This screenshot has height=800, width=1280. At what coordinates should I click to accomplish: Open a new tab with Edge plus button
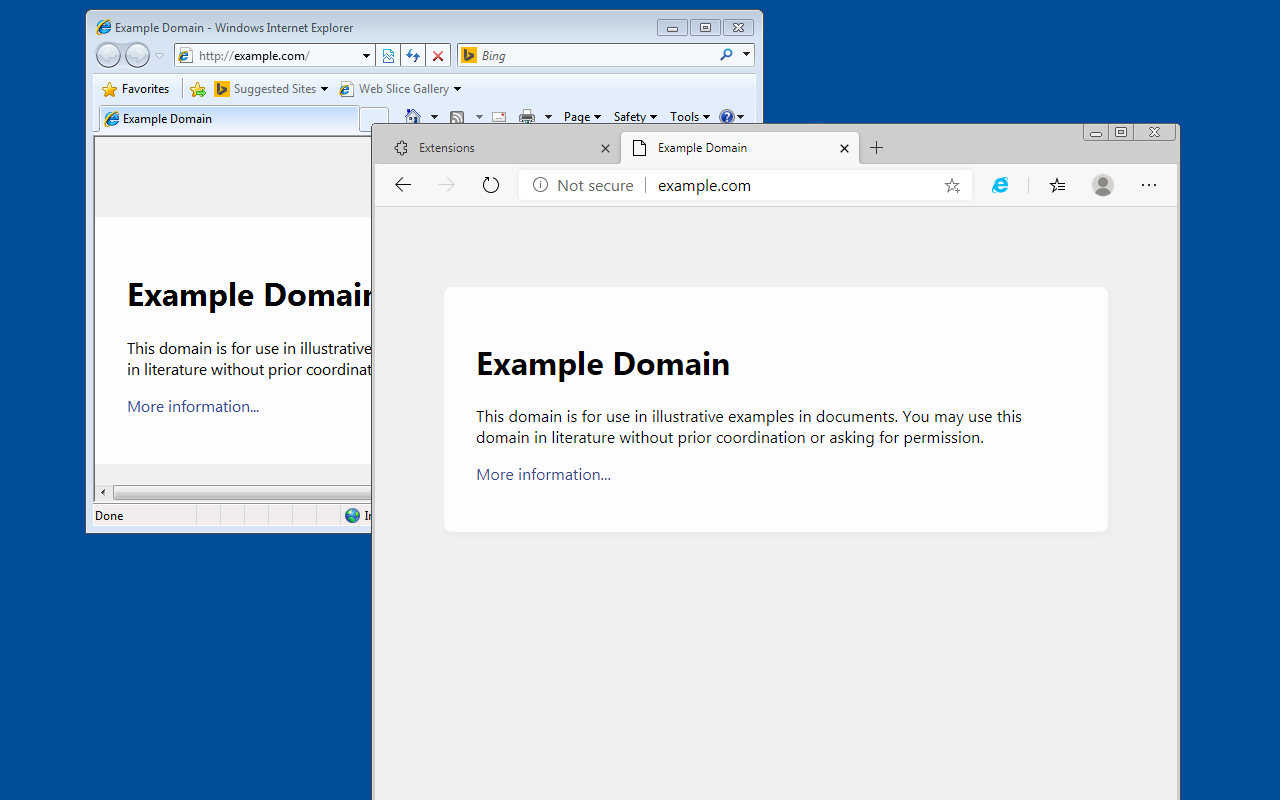tap(877, 148)
